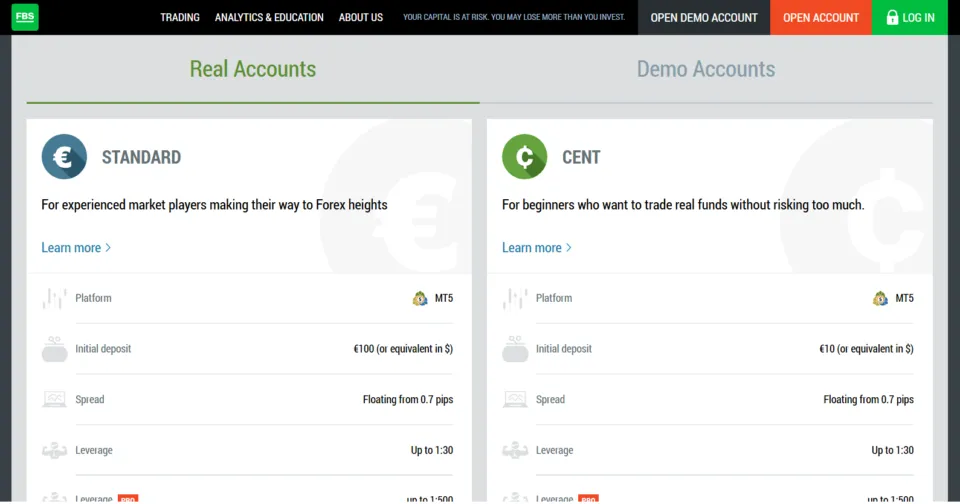Follow Learn more link under Standard
The image size is (960, 504).
point(76,247)
